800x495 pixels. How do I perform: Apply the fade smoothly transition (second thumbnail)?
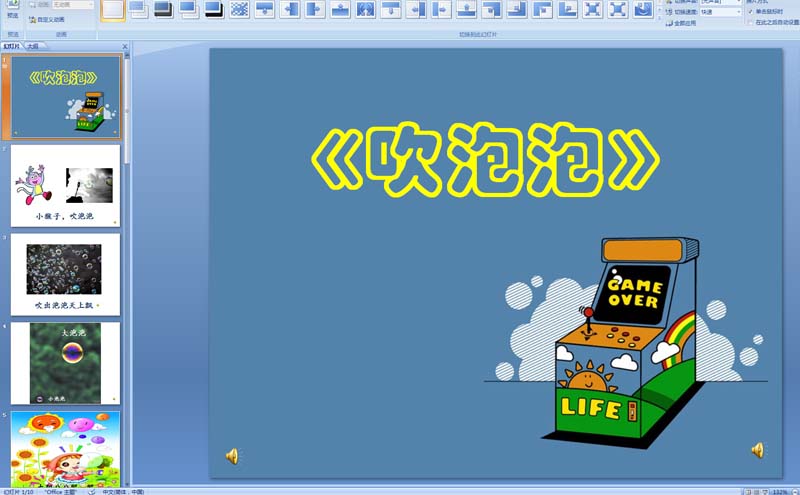(x=138, y=9)
